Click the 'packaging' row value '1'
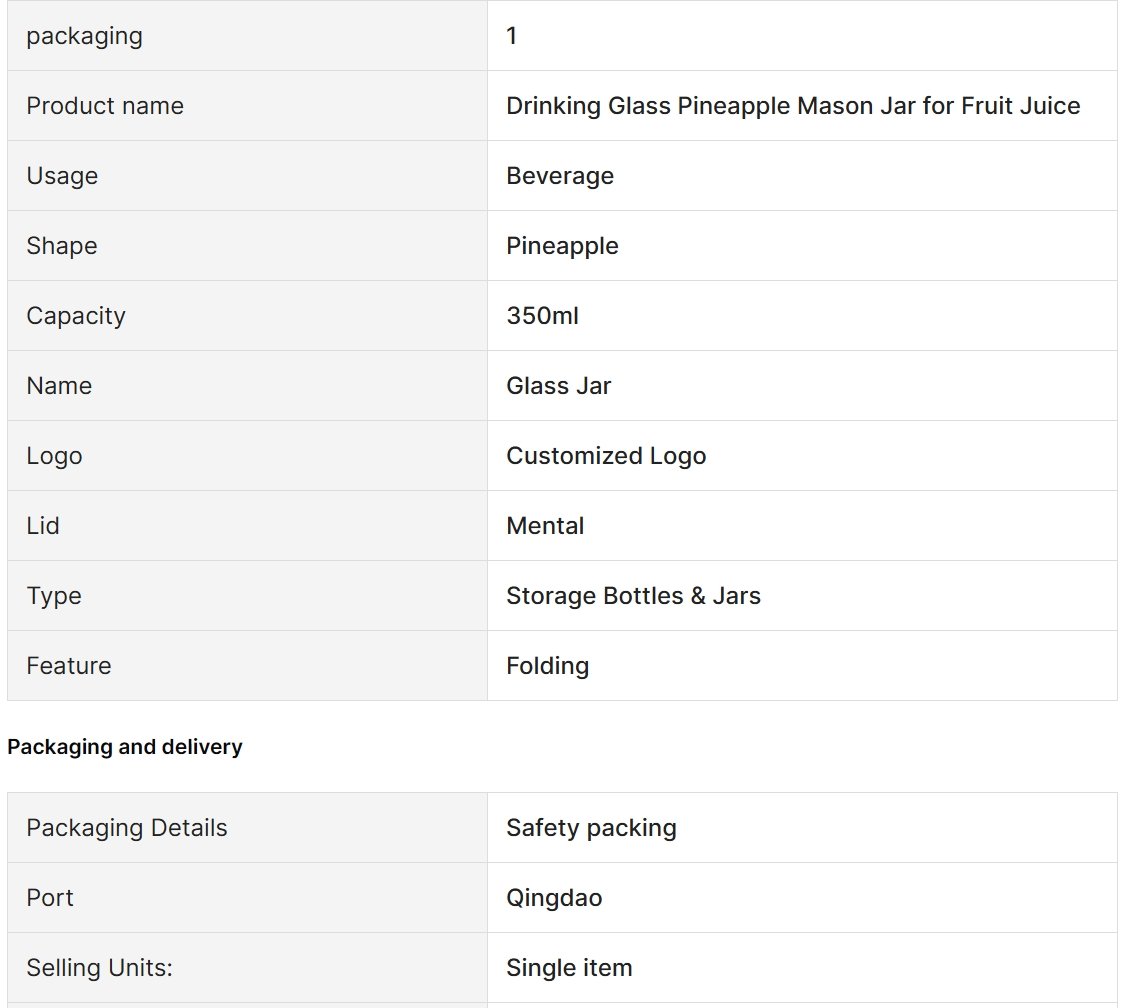Image resolution: width=1122 pixels, height=1008 pixels. (x=511, y=36)
